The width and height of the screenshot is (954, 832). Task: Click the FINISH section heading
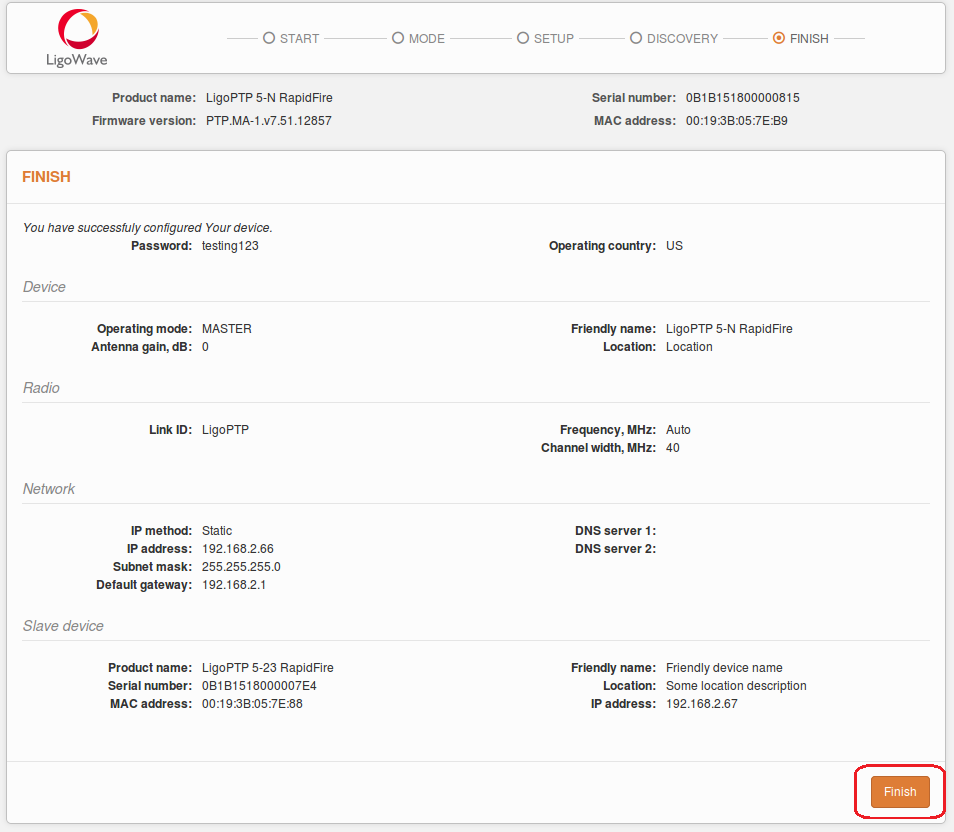46,177
